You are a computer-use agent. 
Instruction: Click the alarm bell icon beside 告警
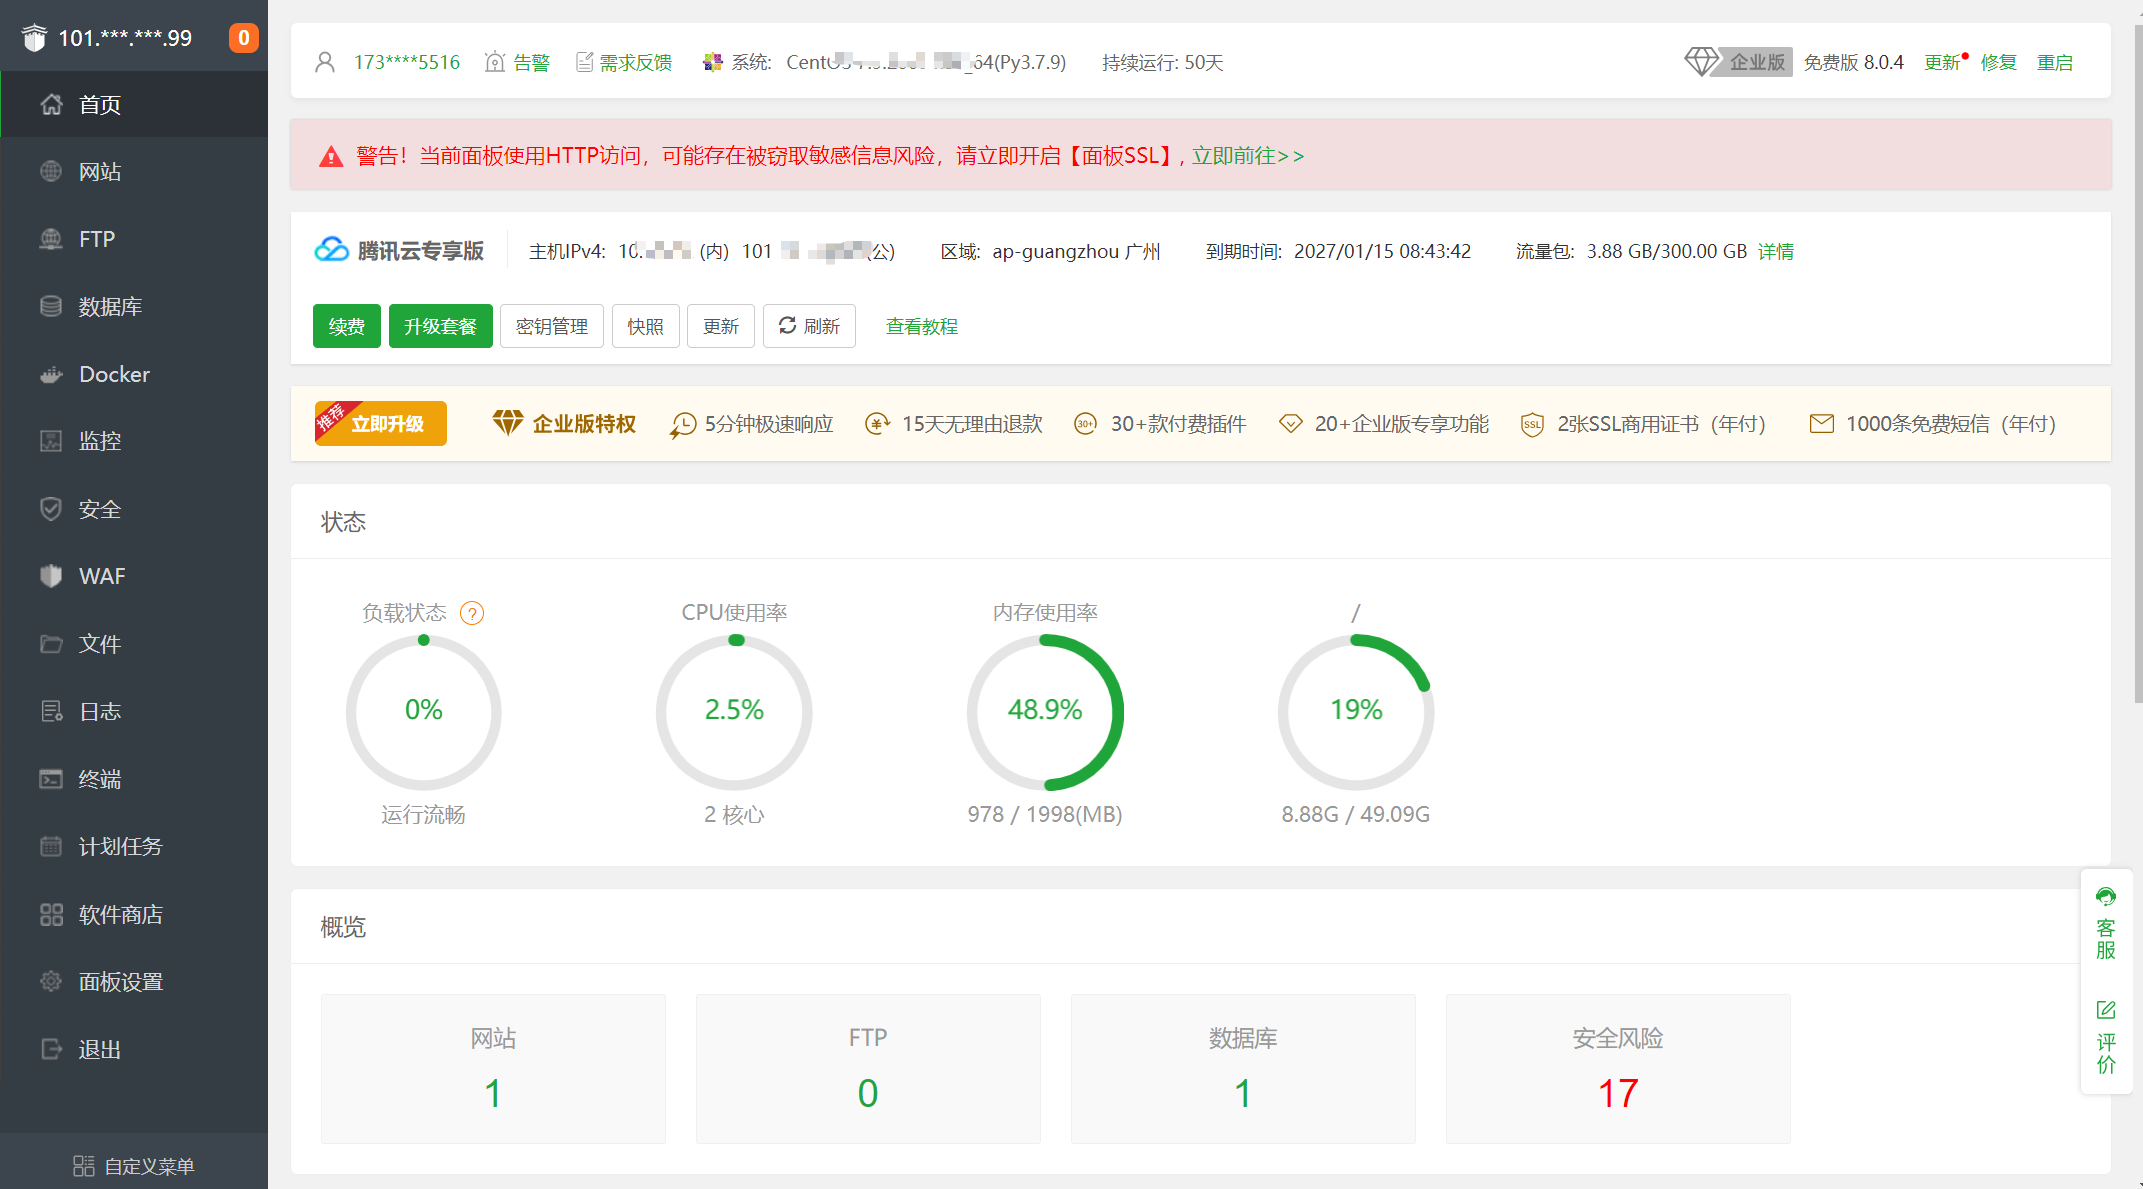[x=494, y=62]
